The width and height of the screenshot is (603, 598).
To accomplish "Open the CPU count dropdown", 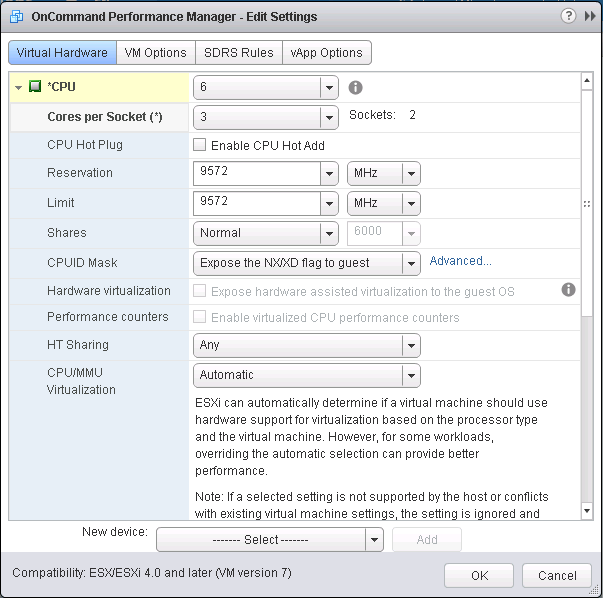I will tap(266, 88).
